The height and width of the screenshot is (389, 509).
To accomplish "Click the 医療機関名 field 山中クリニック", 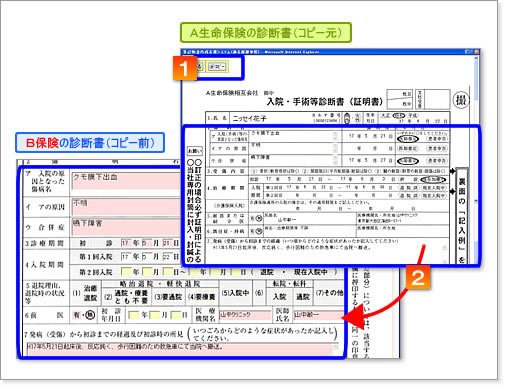I will tap(245, 315).
